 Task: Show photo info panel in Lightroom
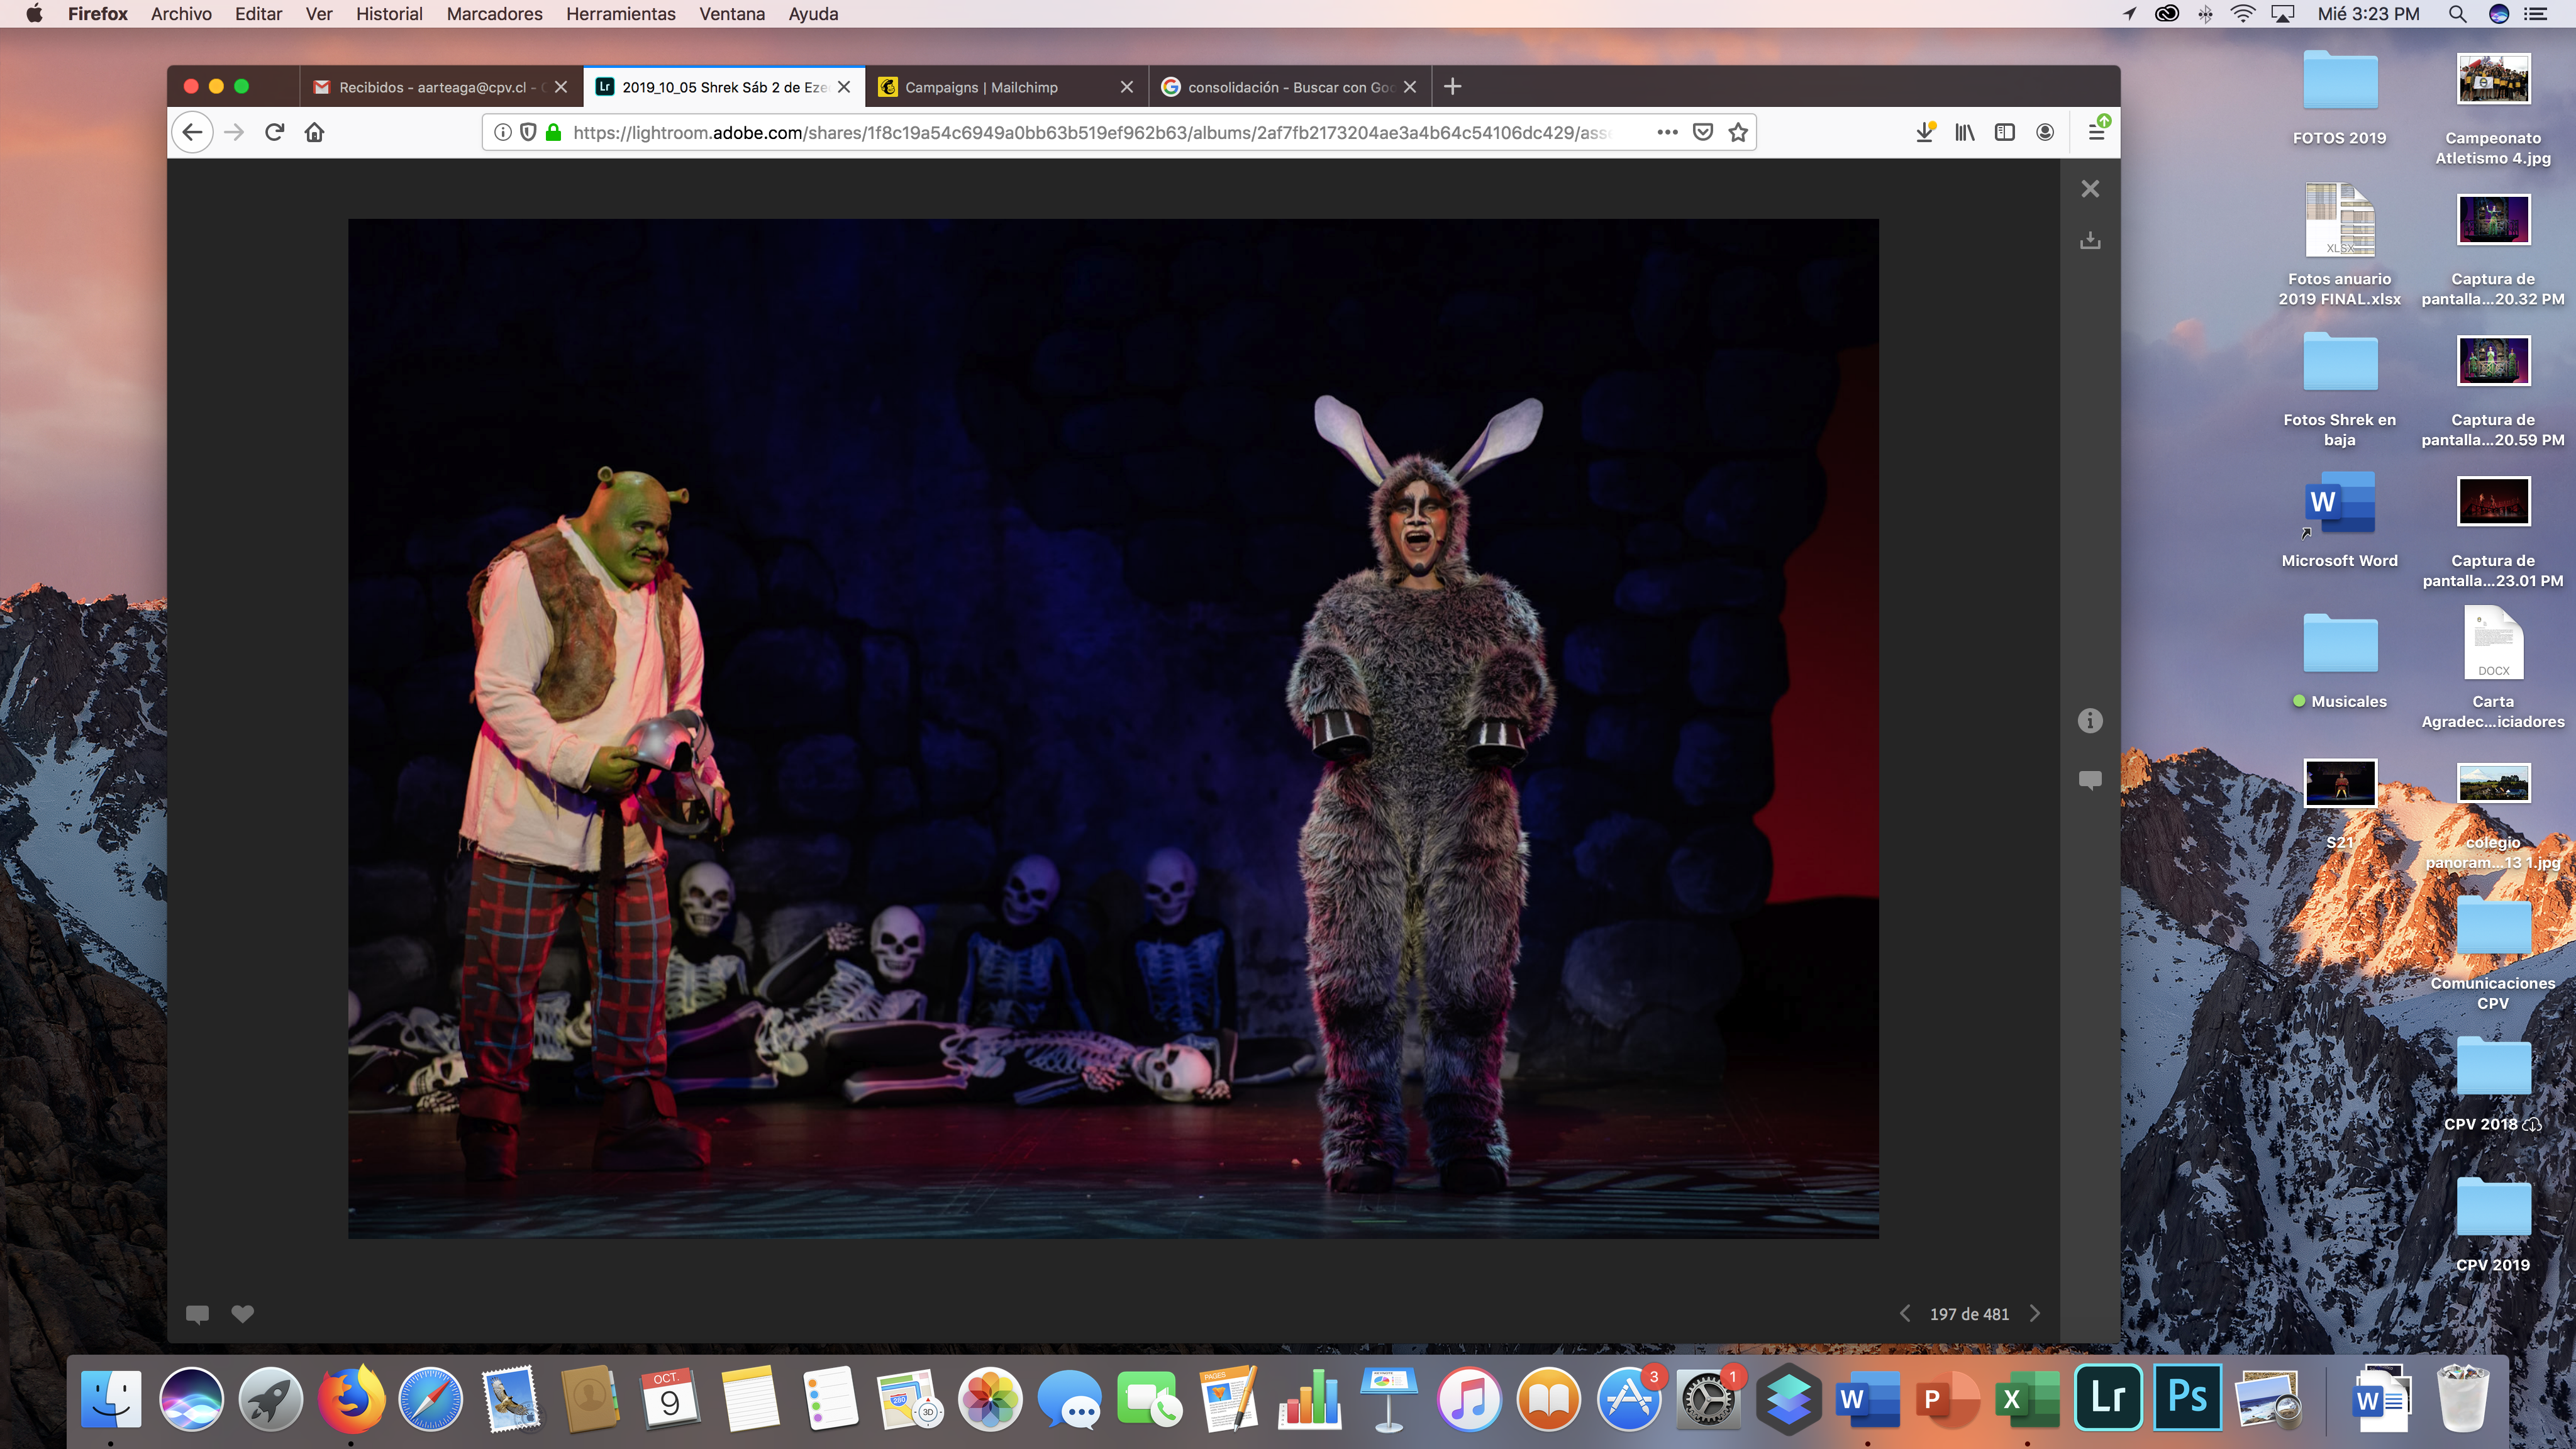tap(2090, 720)
